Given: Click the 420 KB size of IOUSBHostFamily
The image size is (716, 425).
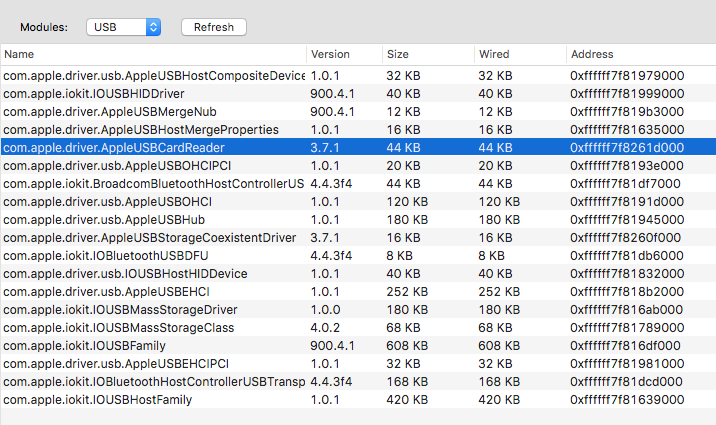Looking at the screenshot, I should (x=407, y=400).
